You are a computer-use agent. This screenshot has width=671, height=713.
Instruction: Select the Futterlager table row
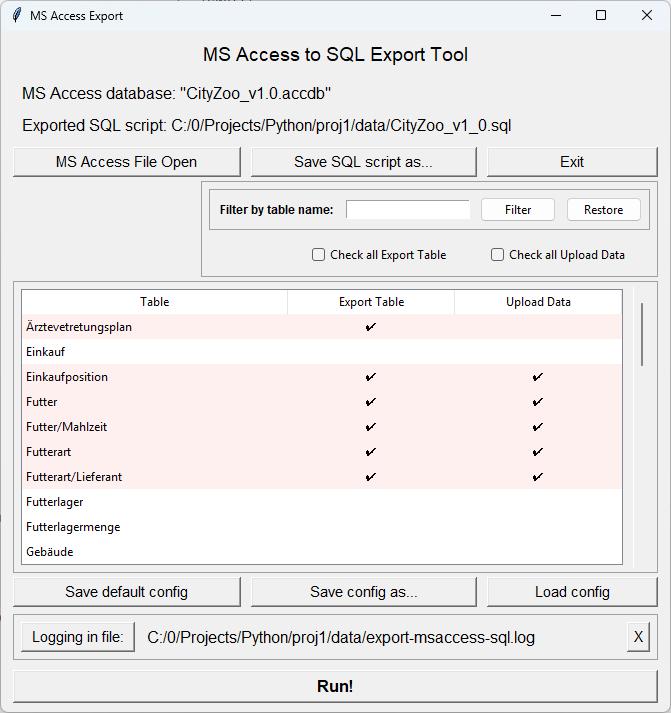click(322, 502)
